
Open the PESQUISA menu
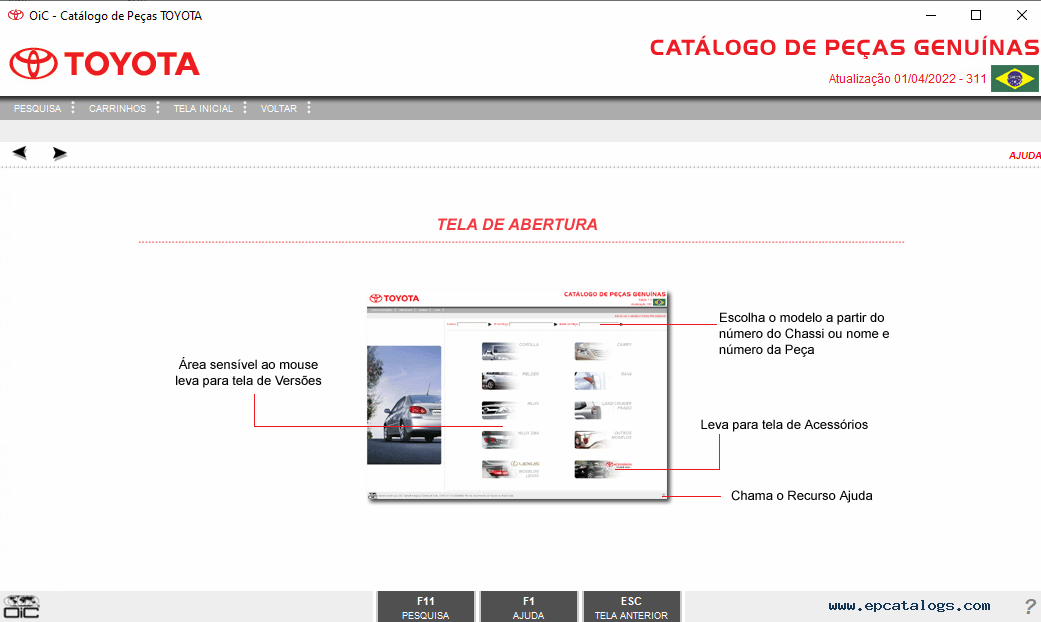[37, 108]
